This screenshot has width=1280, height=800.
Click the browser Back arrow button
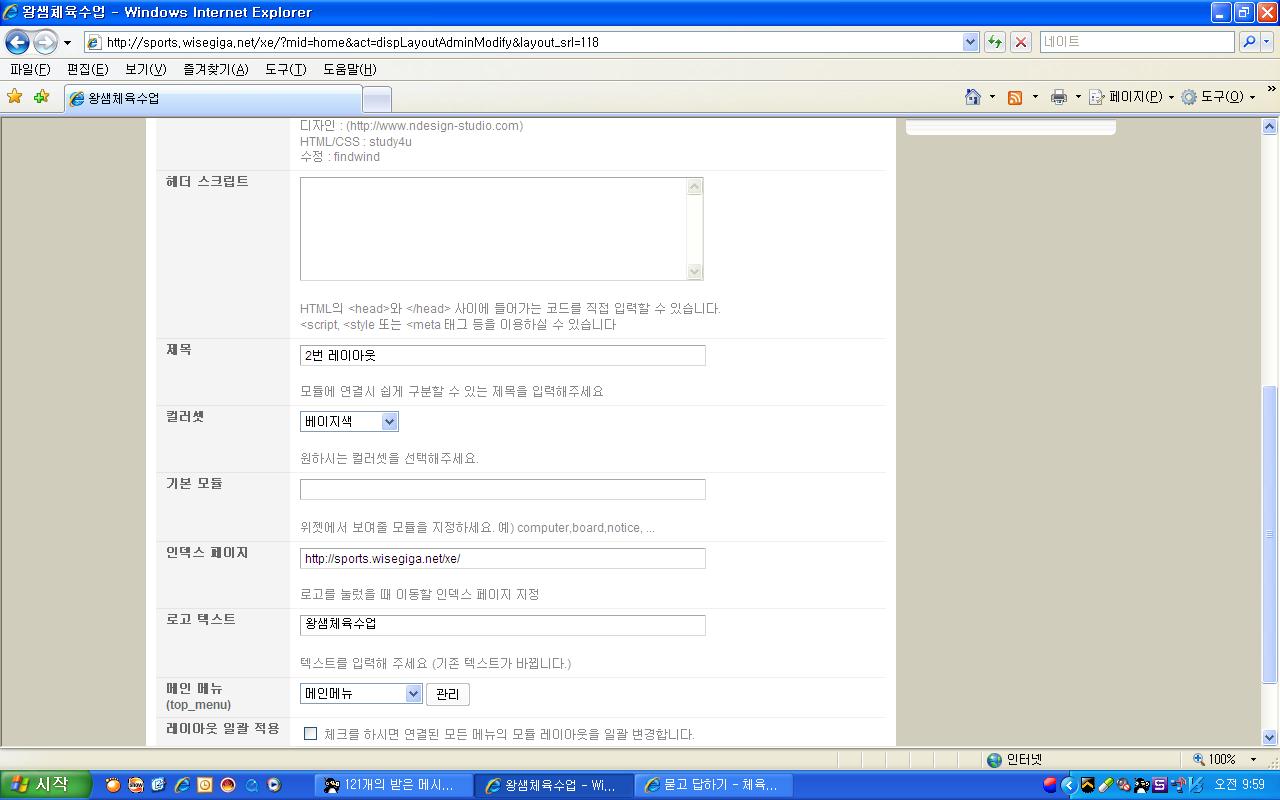pos(17,42)
